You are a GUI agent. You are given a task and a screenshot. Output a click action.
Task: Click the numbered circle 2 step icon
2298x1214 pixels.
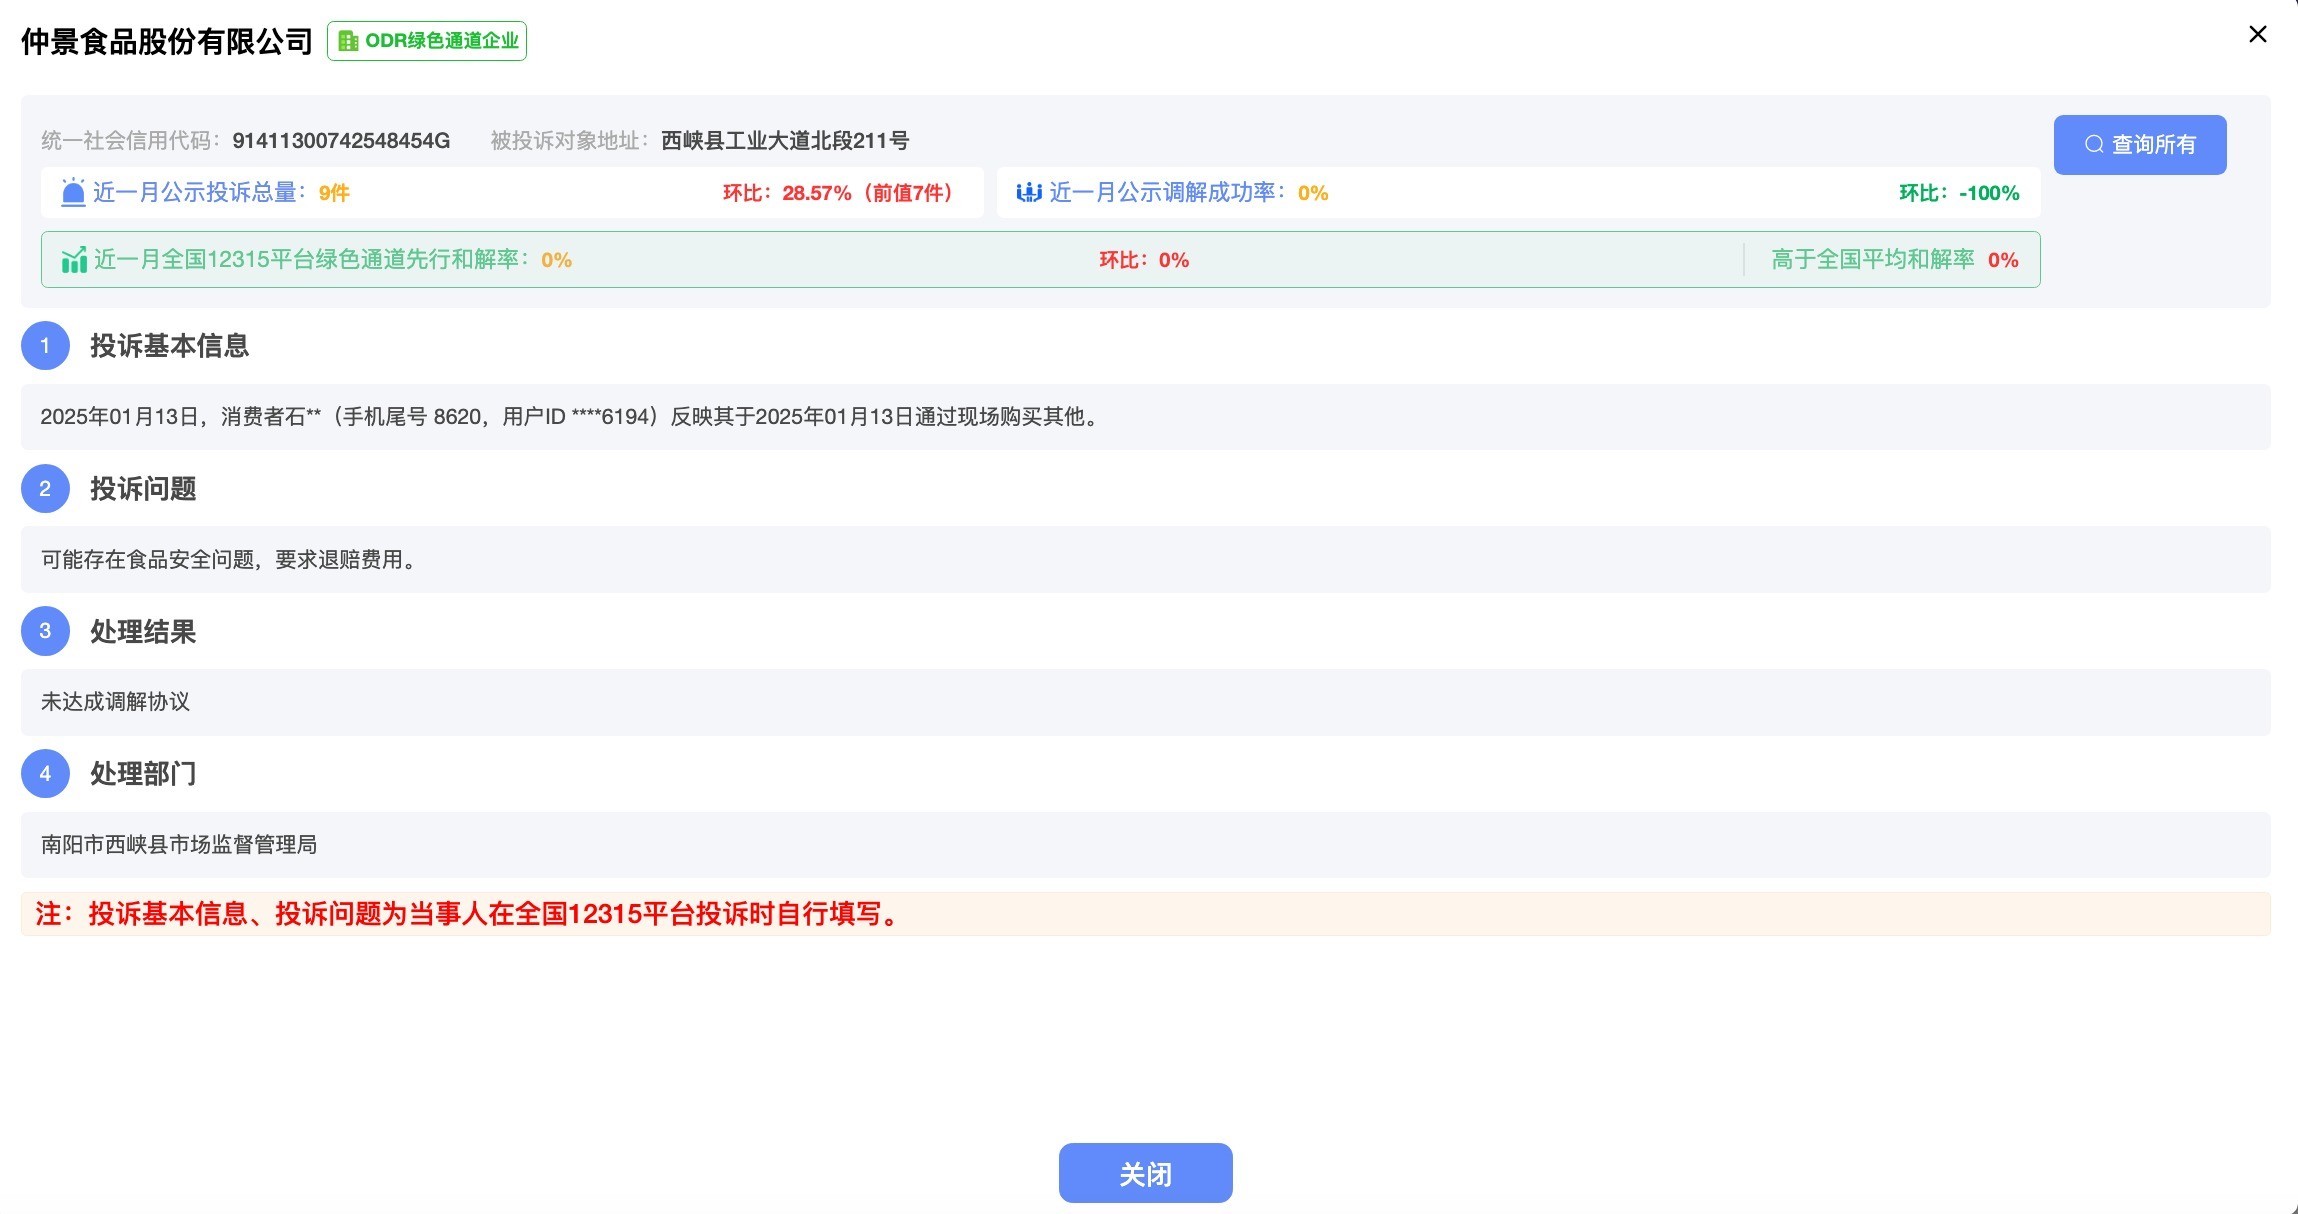click(x=45, y=489)
